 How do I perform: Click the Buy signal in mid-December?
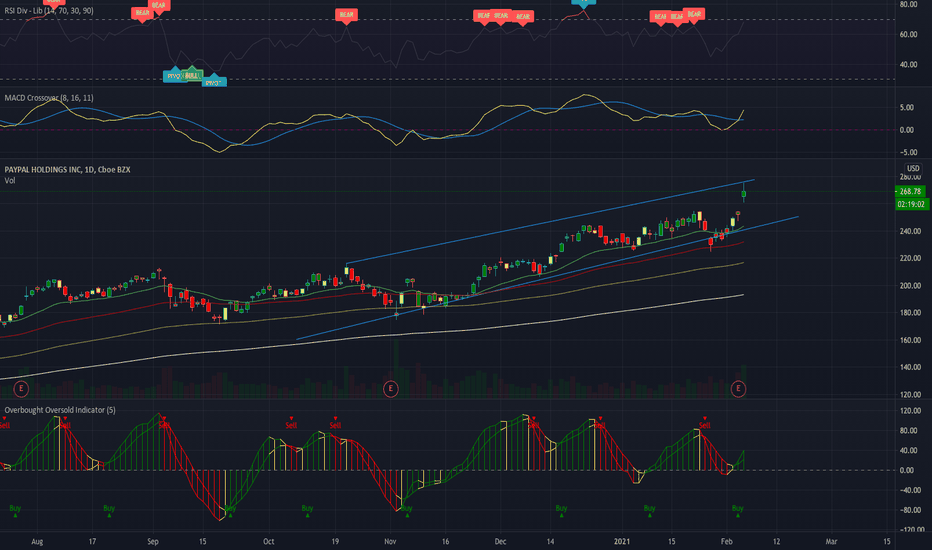[x=561, y=510]
